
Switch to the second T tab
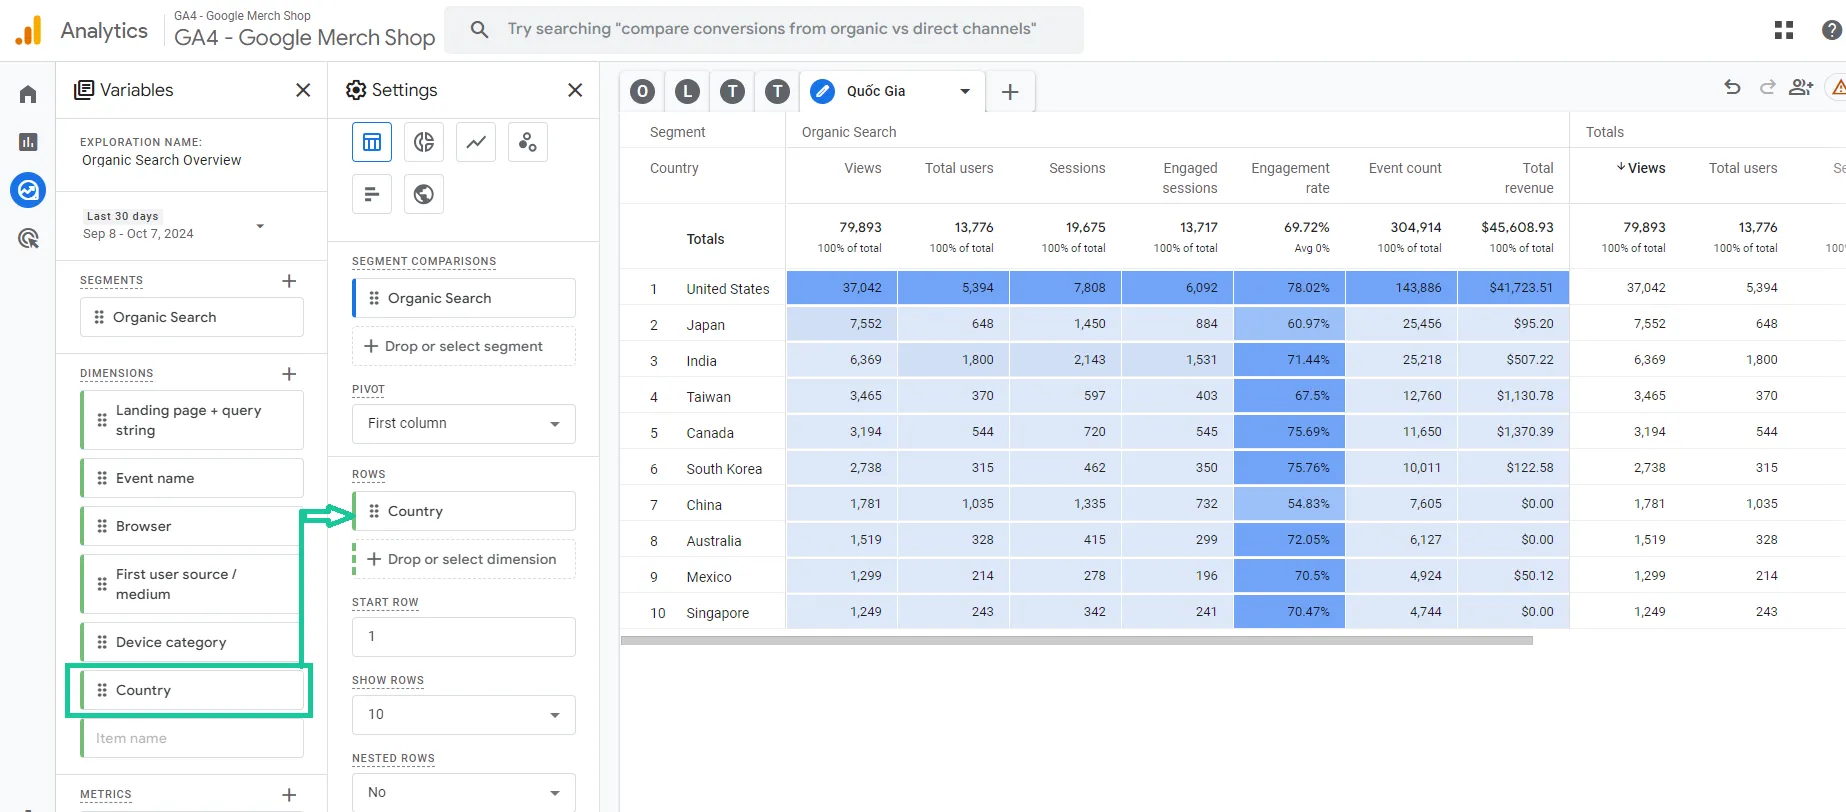click(x=777, y=92)
